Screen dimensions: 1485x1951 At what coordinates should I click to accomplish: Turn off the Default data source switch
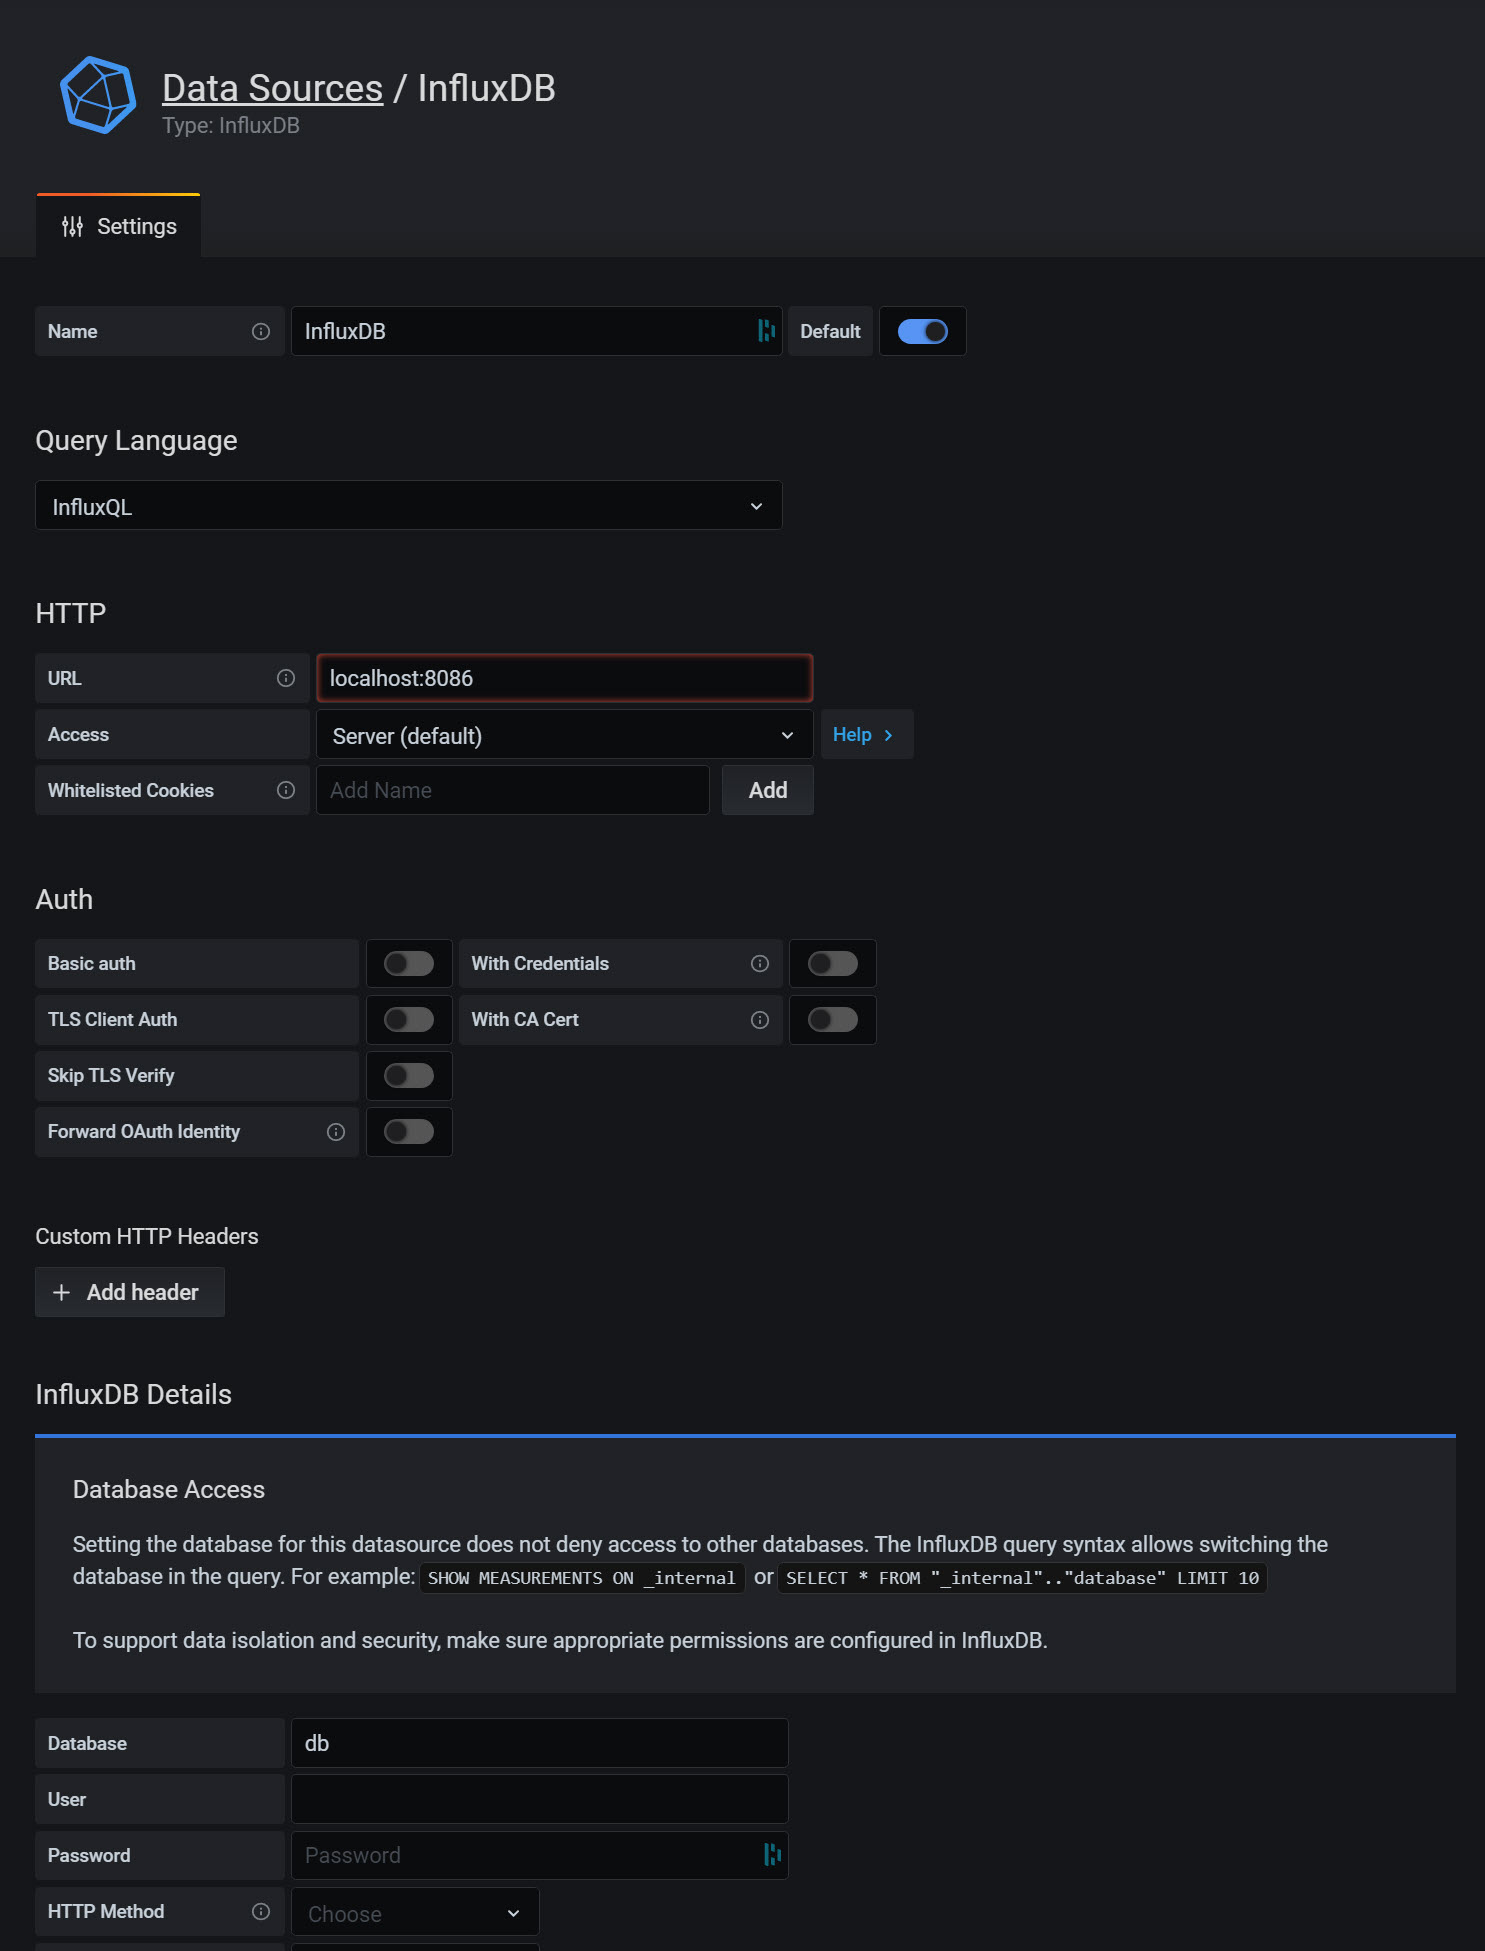pos(922,332)
